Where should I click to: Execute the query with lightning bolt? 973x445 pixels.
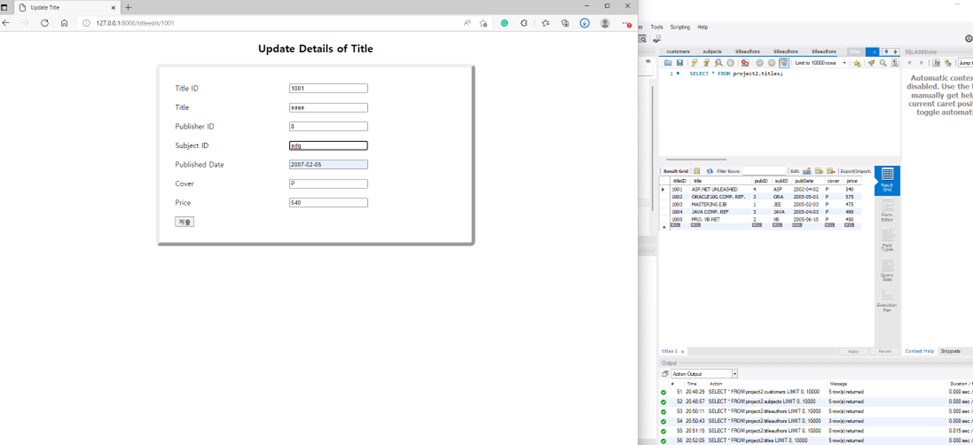coord(694,63)
